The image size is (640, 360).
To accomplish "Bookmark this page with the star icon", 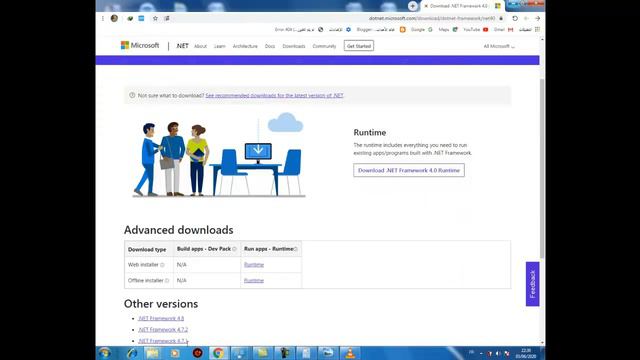I will [x=155, y=18].
